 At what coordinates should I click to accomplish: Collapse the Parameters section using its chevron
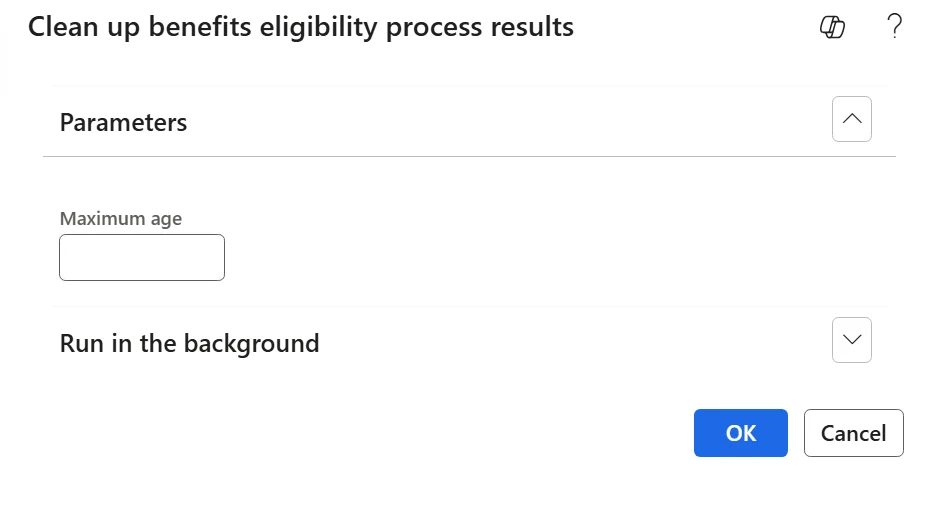(x=851, y=119)
